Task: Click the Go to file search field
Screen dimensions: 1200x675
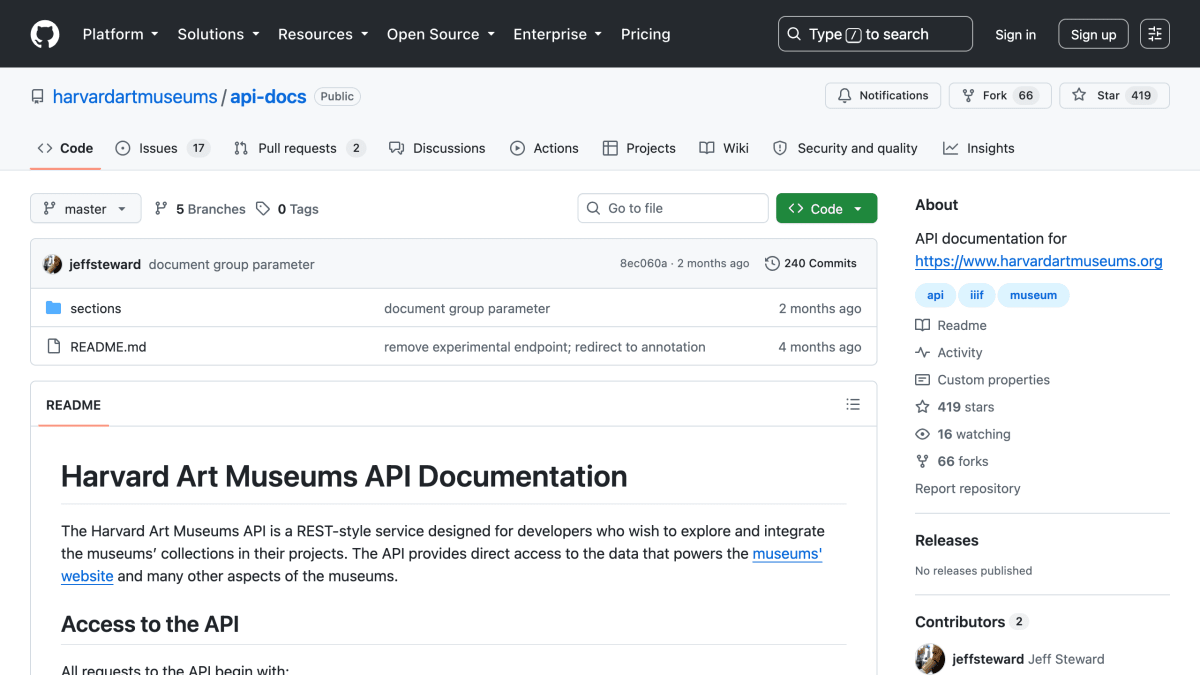Action: pos(673,208)
